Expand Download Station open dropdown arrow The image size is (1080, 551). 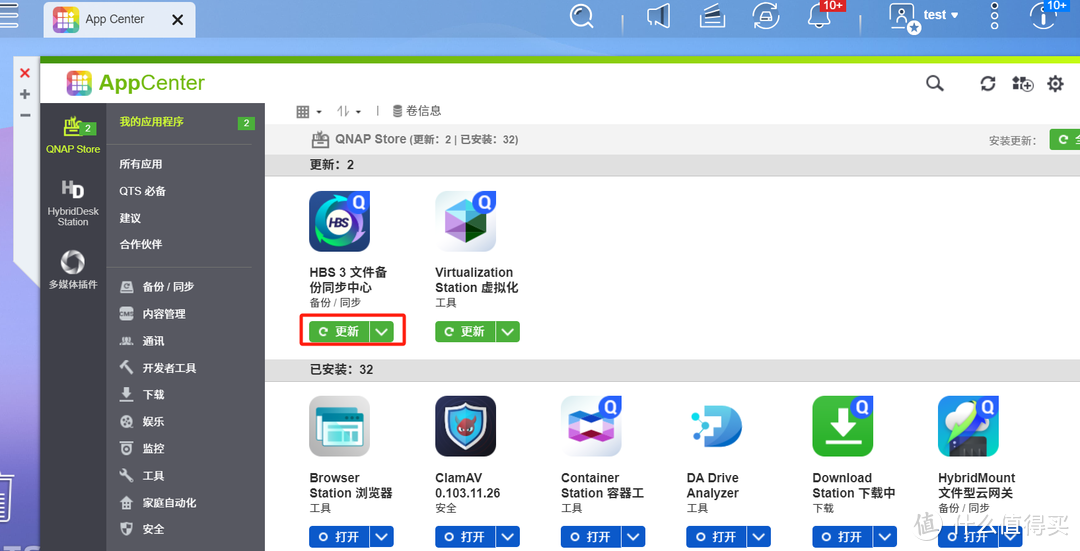(885, 537)
